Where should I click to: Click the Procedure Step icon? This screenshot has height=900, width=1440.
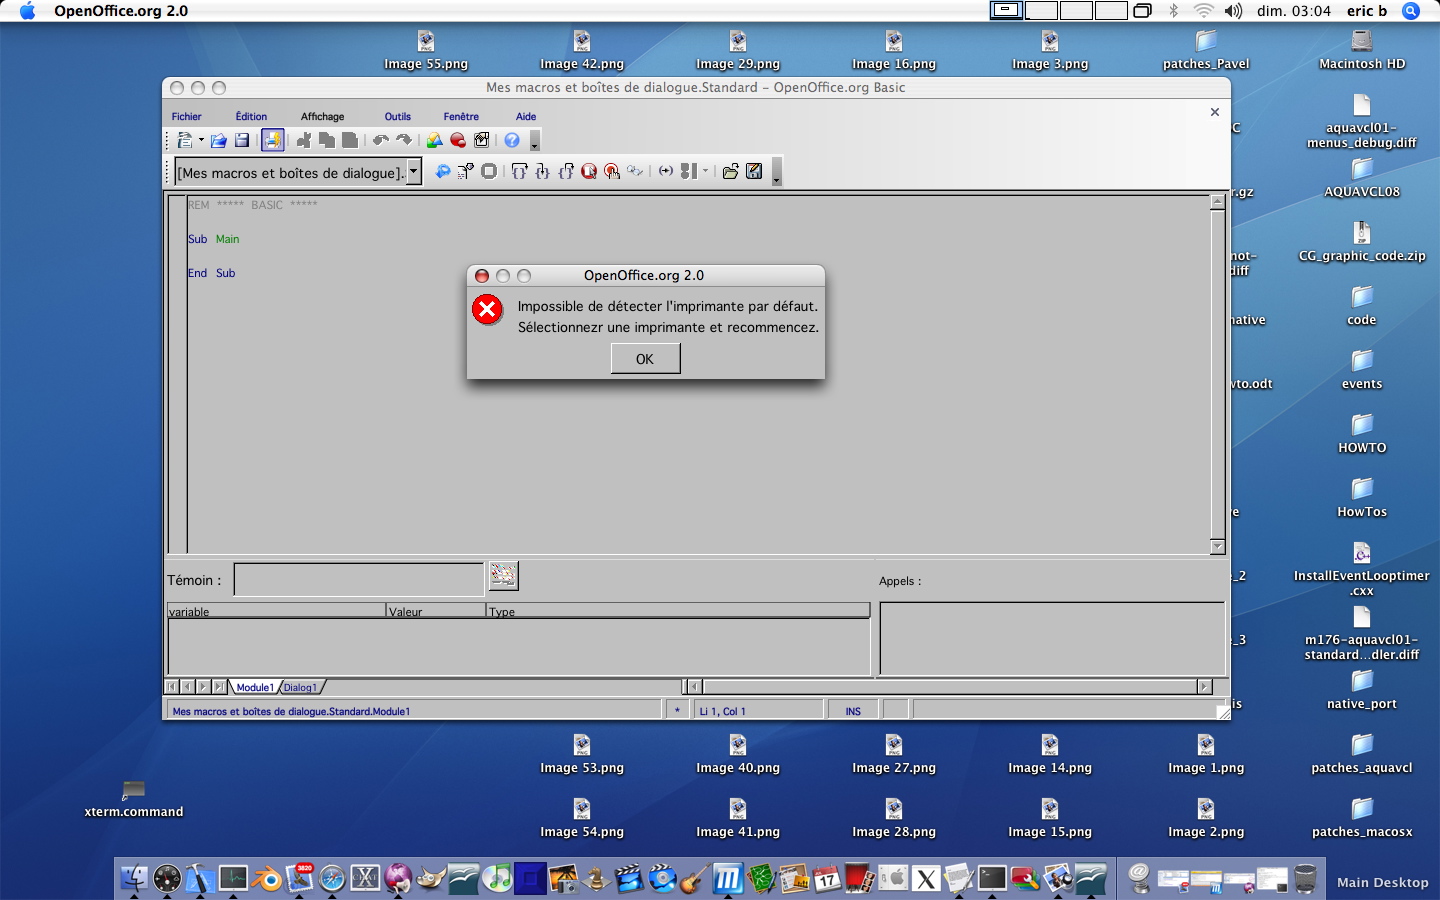[519, 172]
